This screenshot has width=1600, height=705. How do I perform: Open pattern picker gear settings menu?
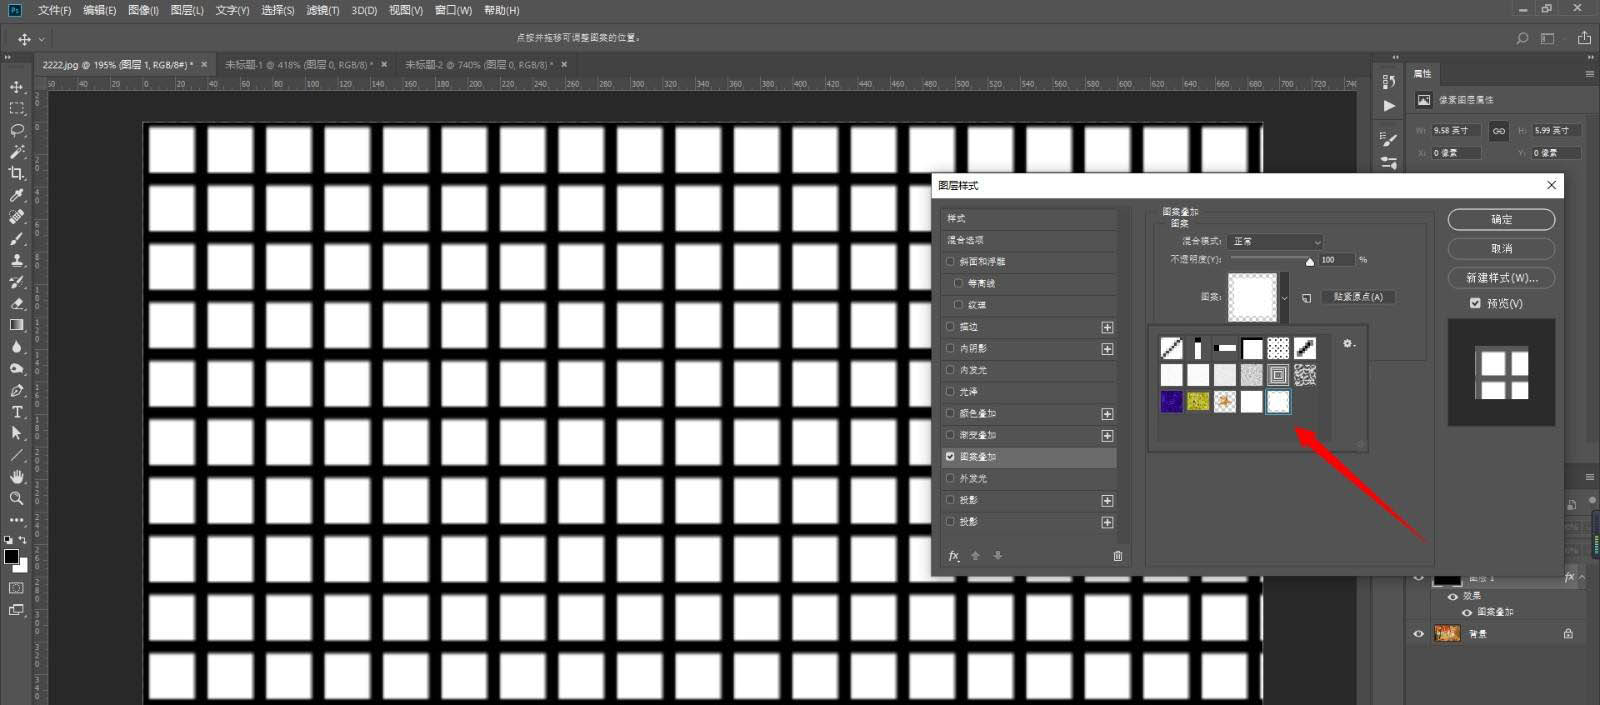[1348, 343]
